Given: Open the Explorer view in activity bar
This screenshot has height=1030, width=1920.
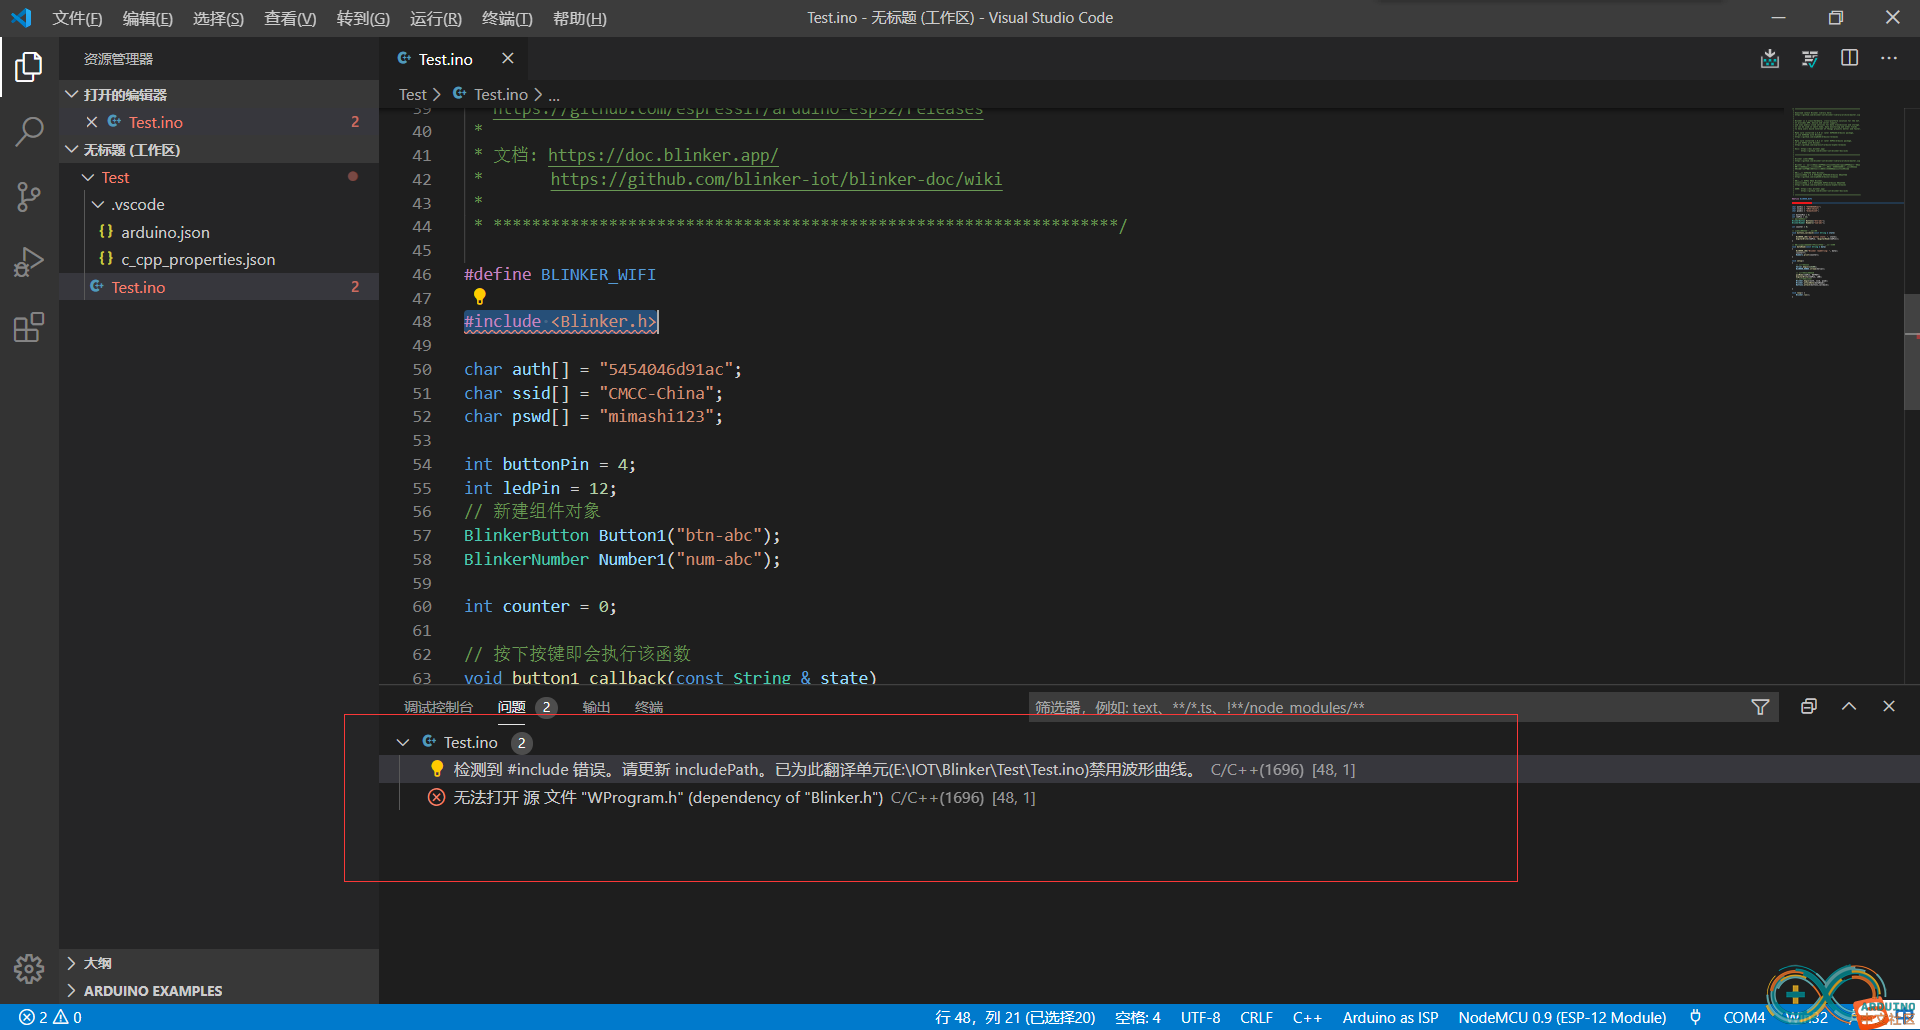Looking at the screenshot, I should click(29, 67).
